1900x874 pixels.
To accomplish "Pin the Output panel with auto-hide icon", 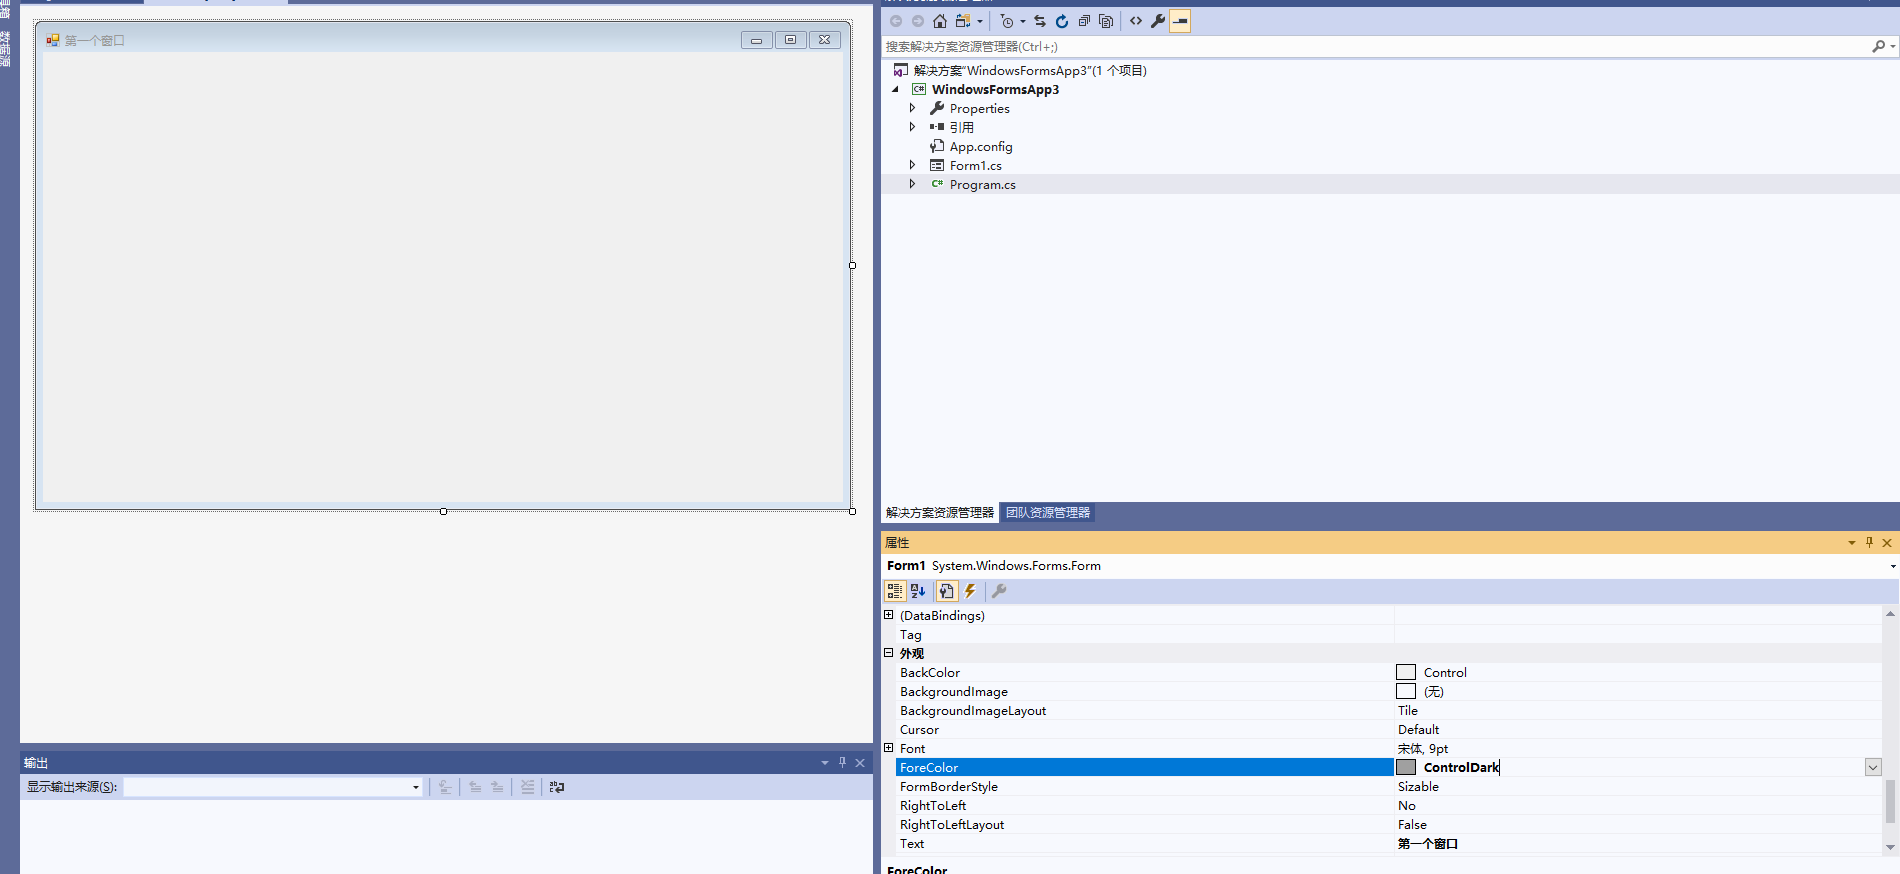I will click(x=842, y=762).
